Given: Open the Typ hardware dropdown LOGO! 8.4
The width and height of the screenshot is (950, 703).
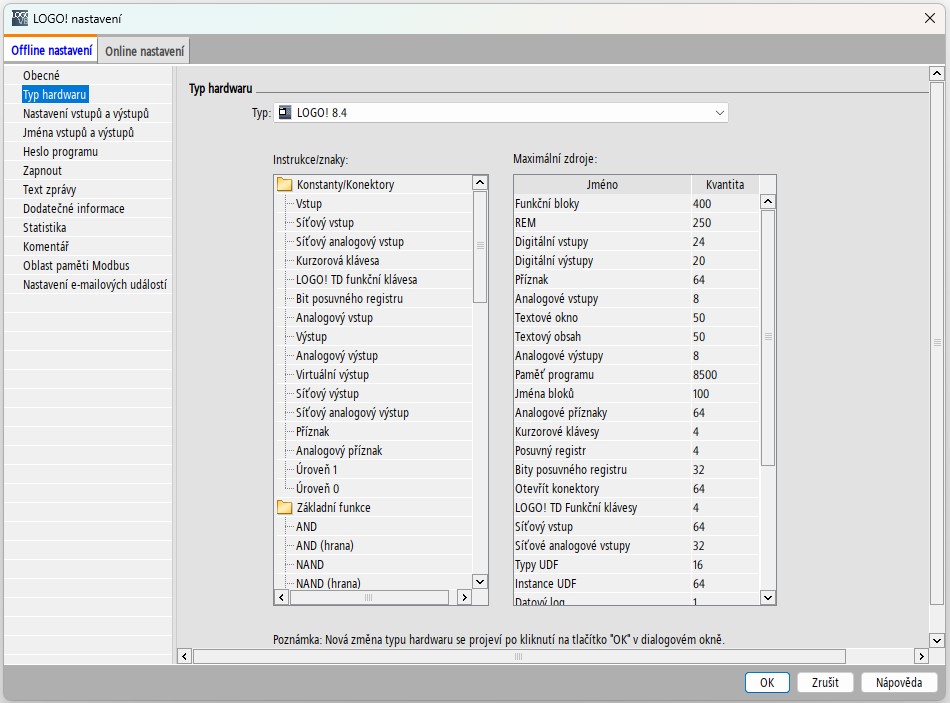Looking at the screenshot, I should pyautogui.click(x=500, y=113).
